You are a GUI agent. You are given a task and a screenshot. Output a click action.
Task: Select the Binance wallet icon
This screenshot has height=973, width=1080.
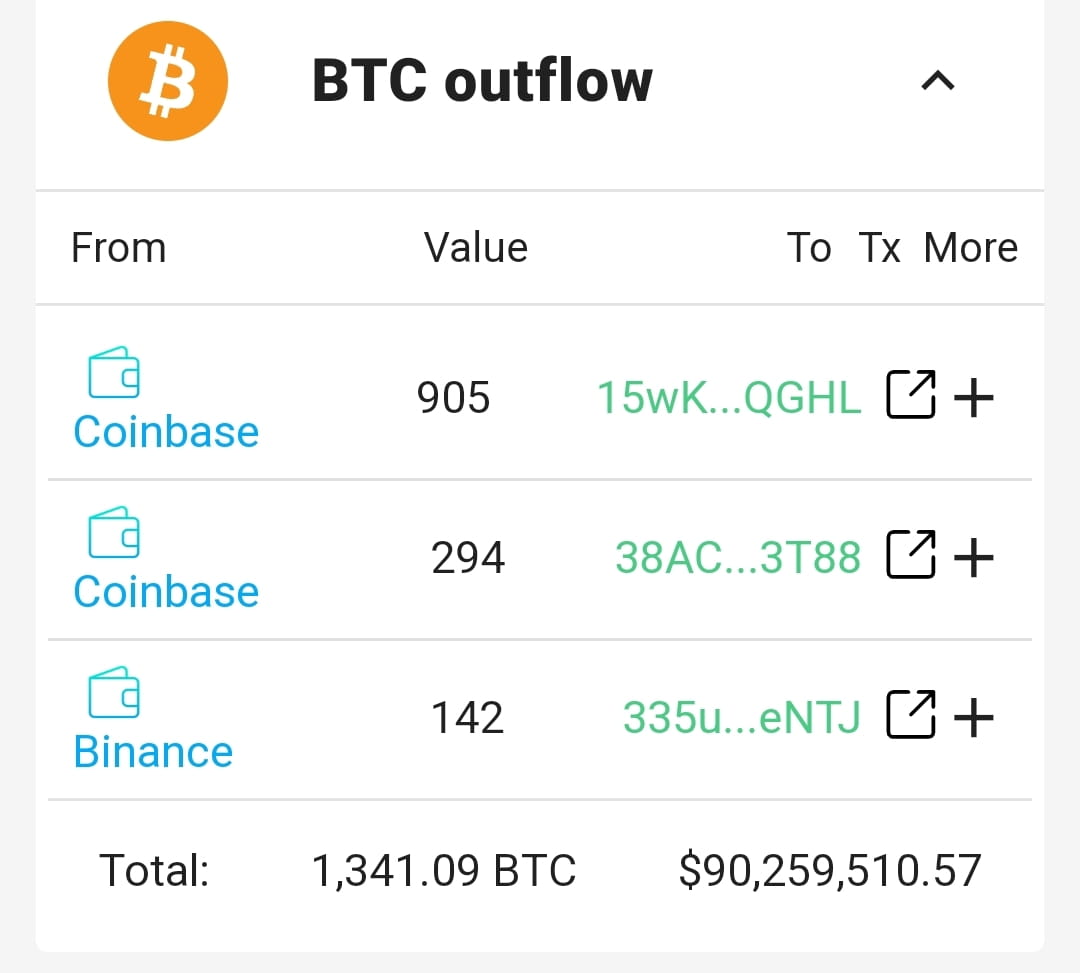113,691
